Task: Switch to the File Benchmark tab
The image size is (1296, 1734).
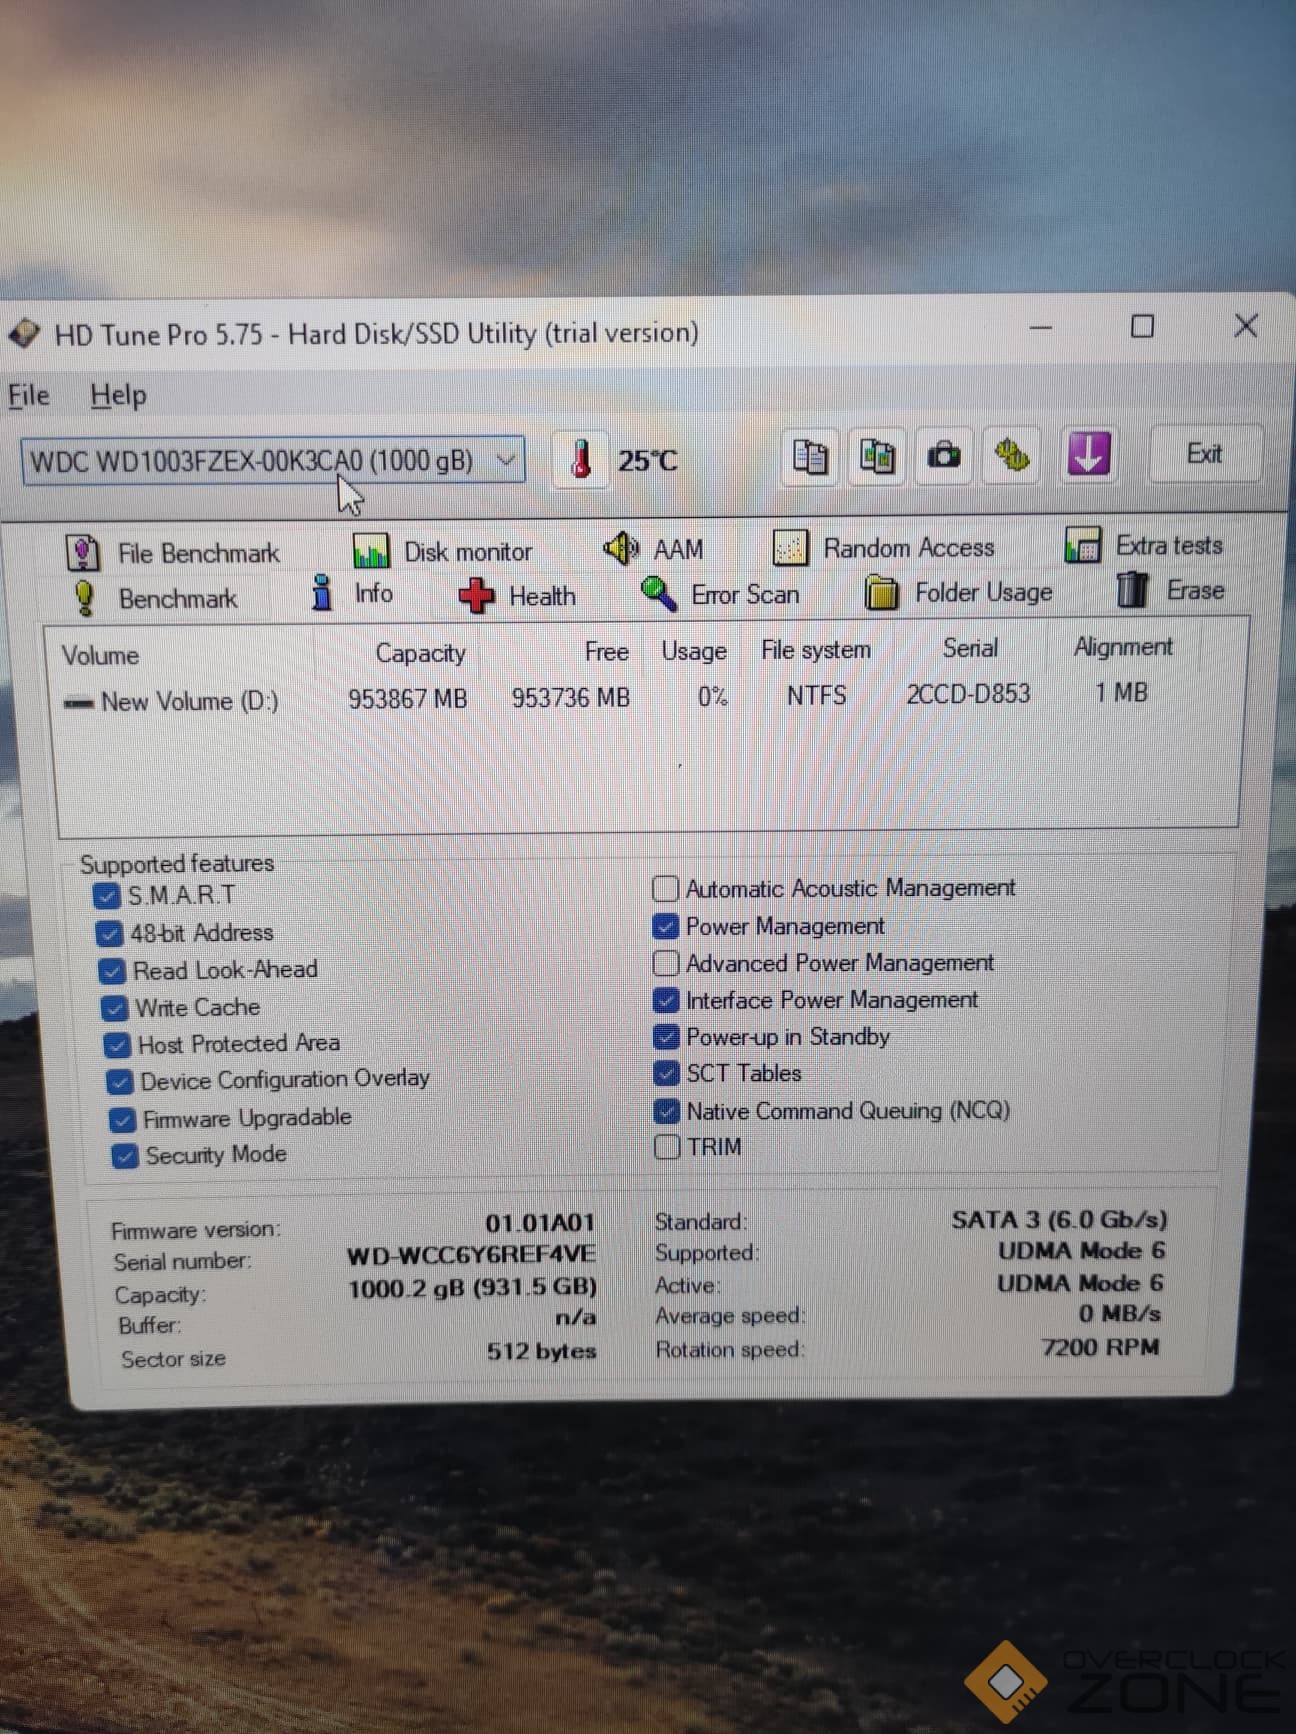Action: [x=173, y=553]
